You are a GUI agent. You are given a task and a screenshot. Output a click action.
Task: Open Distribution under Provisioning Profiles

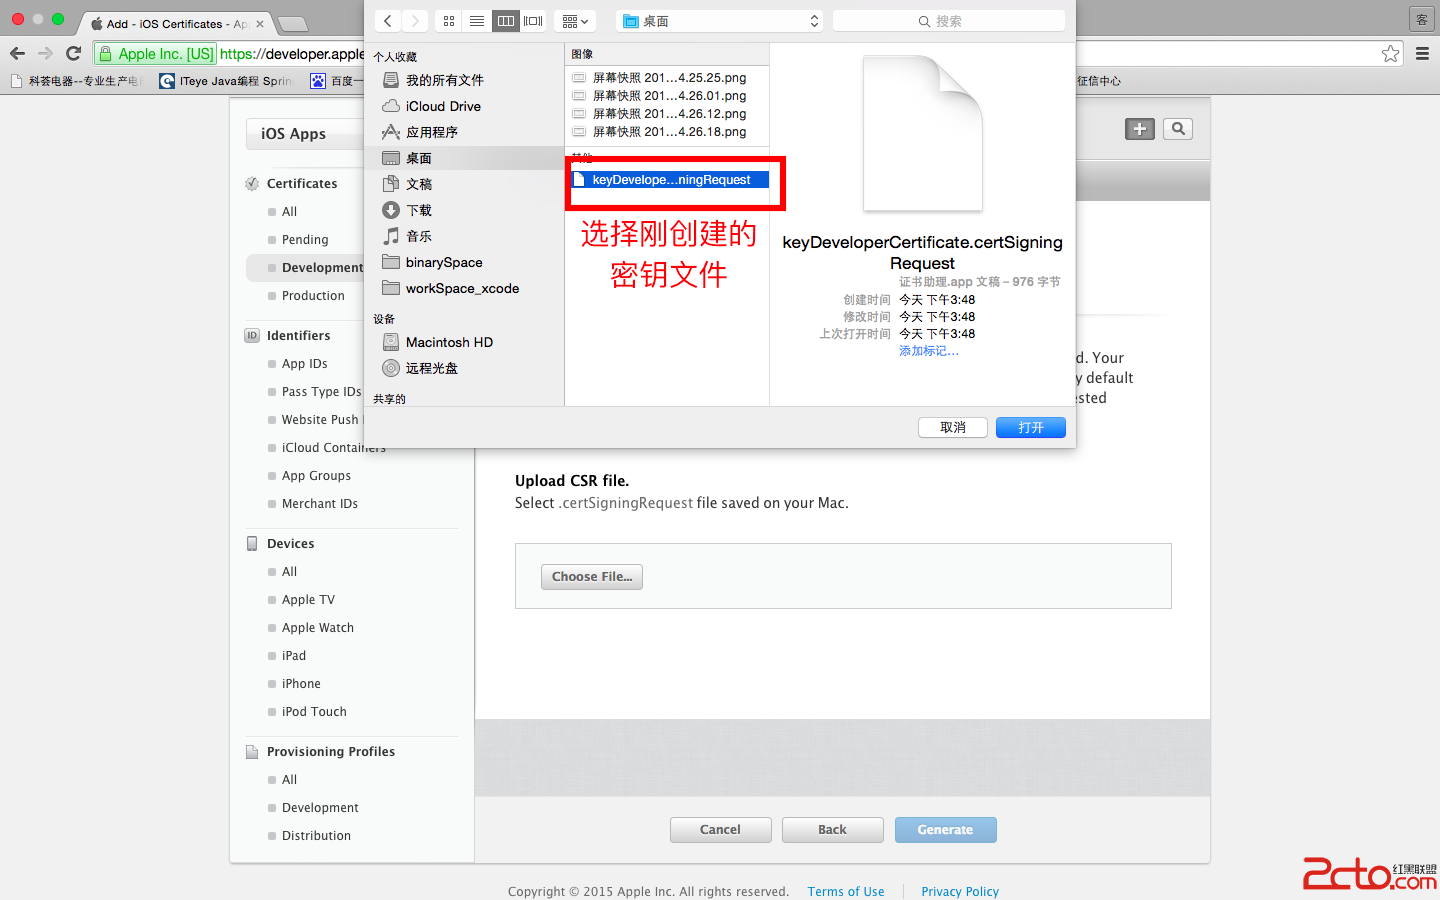click(316, 836)
